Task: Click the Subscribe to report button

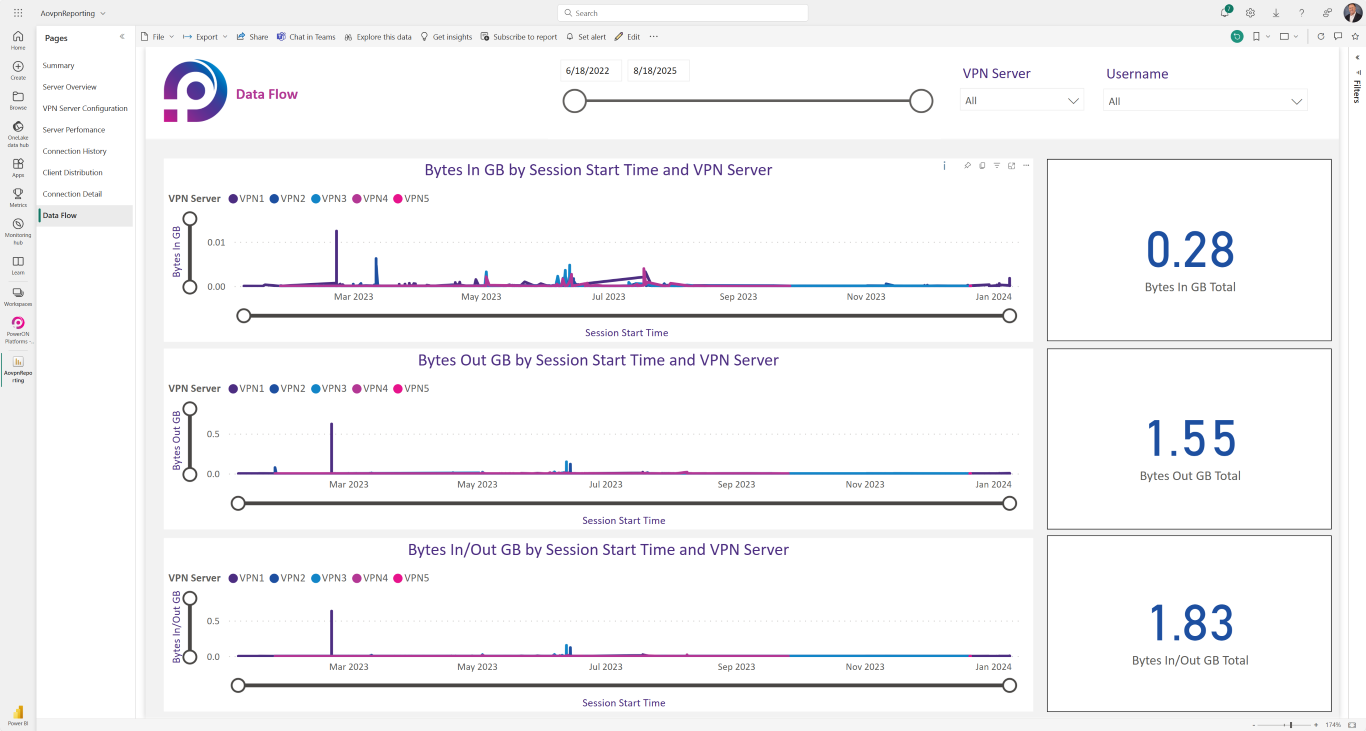Action: 519,37
